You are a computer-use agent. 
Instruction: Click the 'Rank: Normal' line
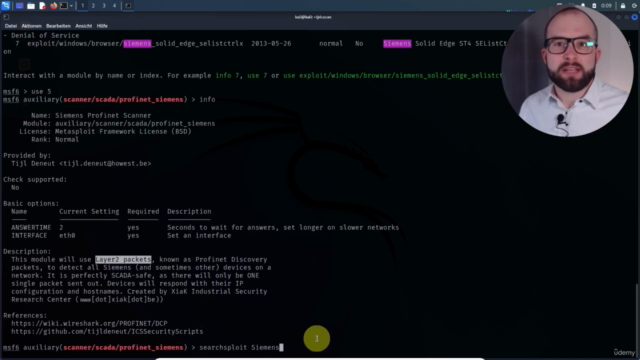click(55, 140)
